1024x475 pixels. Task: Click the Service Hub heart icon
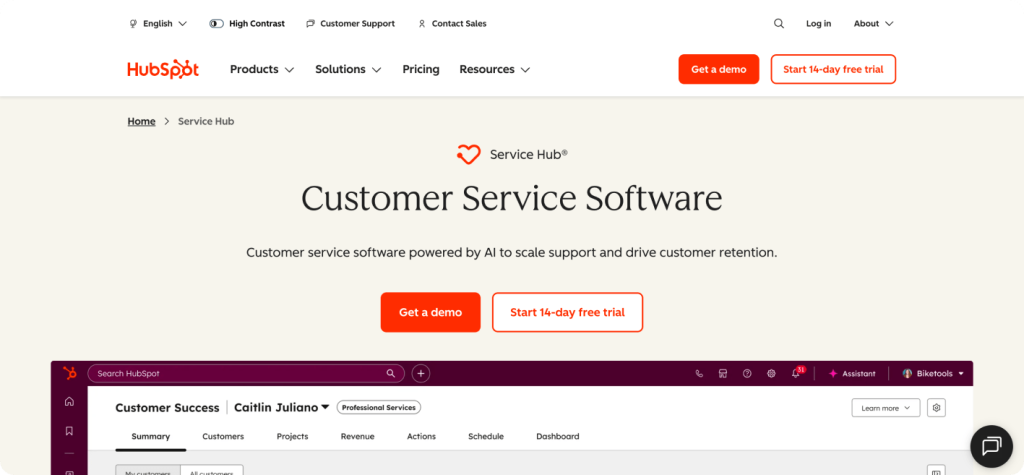pyautogui.click(x=468, y=155)
